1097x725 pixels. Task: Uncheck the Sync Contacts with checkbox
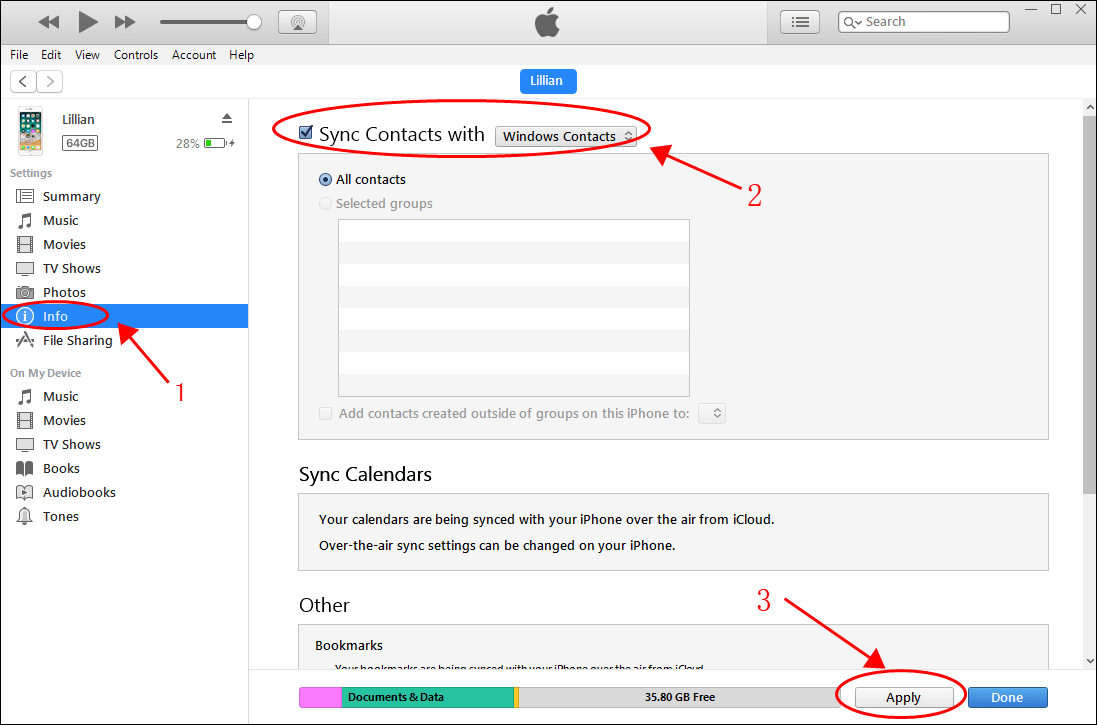coord(307,133)
